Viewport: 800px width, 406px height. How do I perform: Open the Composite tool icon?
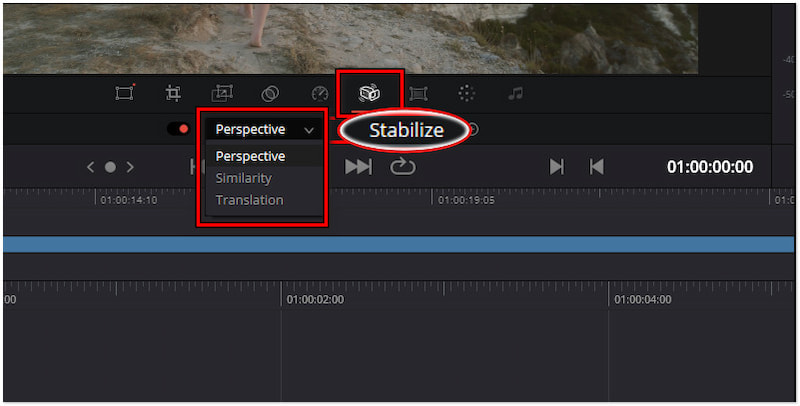(x=270, y=94)
